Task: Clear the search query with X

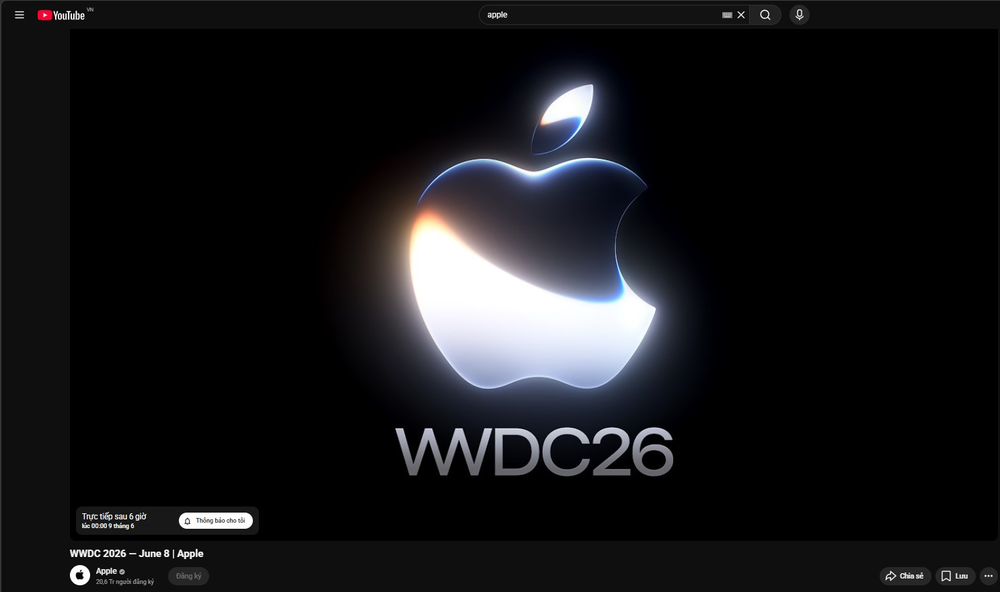Action: pos(741,15)
